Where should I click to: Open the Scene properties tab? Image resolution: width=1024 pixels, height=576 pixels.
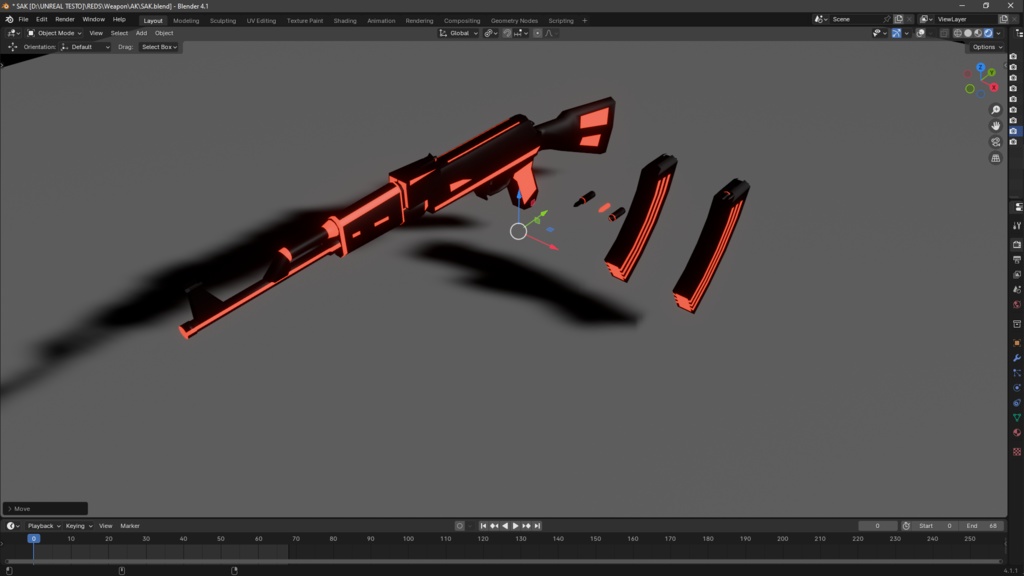1017,290
